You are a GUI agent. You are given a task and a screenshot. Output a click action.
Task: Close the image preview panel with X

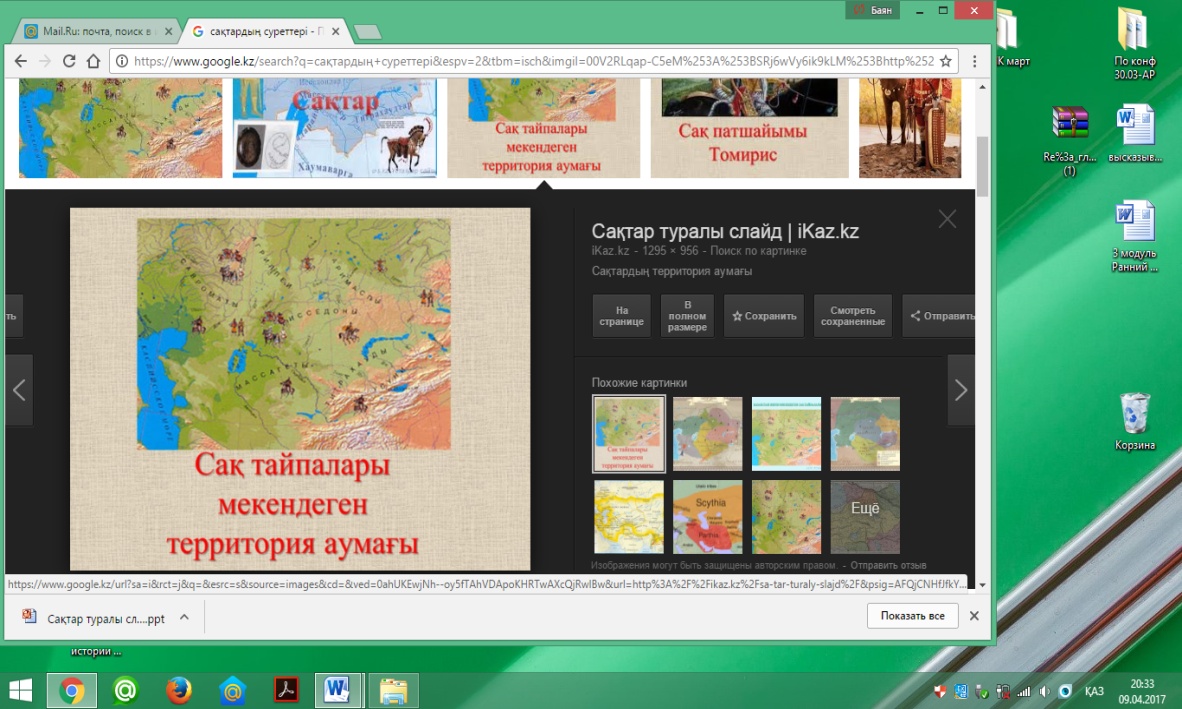(x=947, y=219)
